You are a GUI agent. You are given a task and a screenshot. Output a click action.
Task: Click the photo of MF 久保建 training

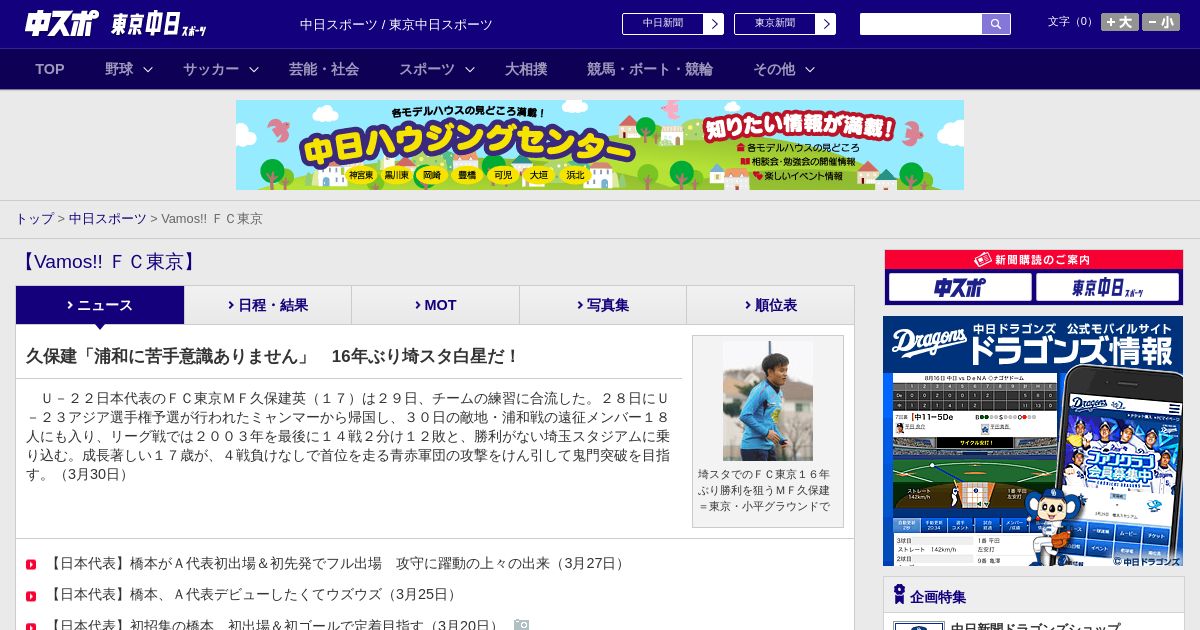pyautogui.click(x=768, y=401)
